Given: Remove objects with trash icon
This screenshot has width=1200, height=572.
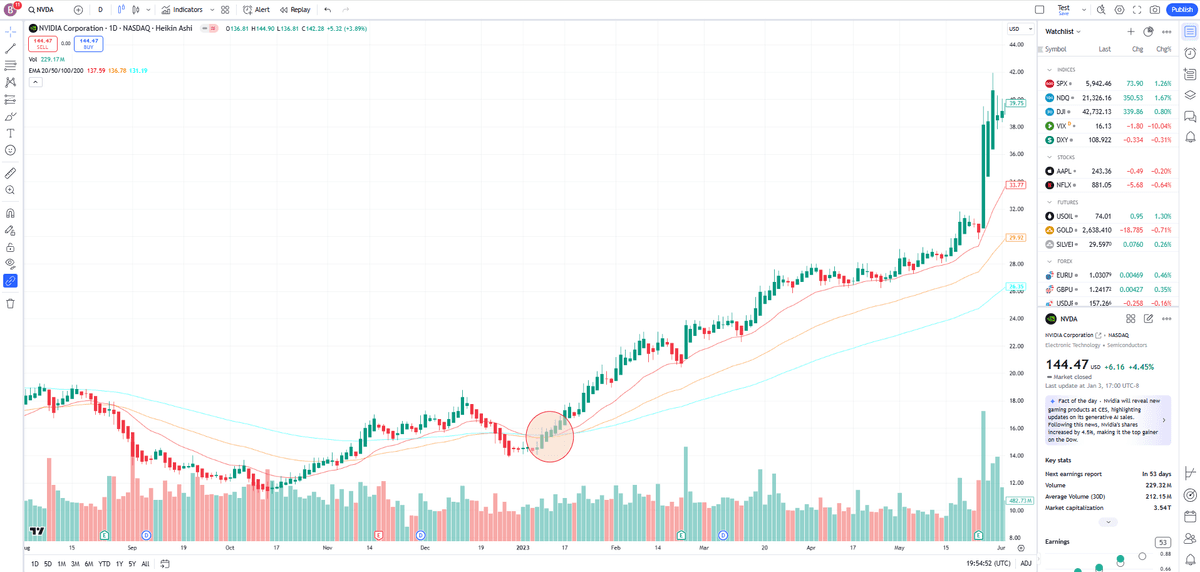Looking at the screenshot, I should [10, 304].
